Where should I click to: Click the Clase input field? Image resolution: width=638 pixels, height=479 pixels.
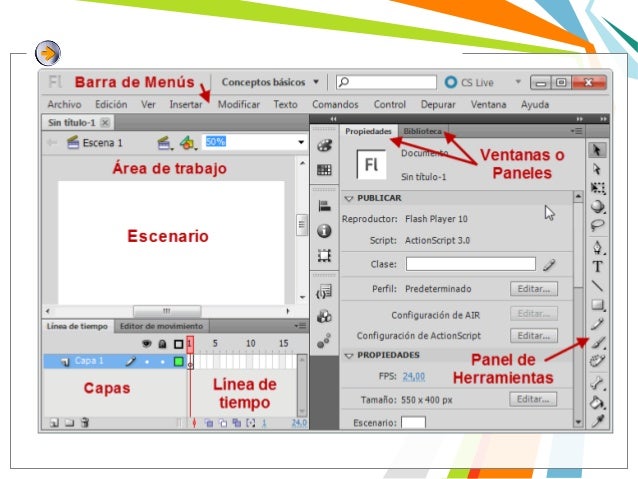(471, 264)
